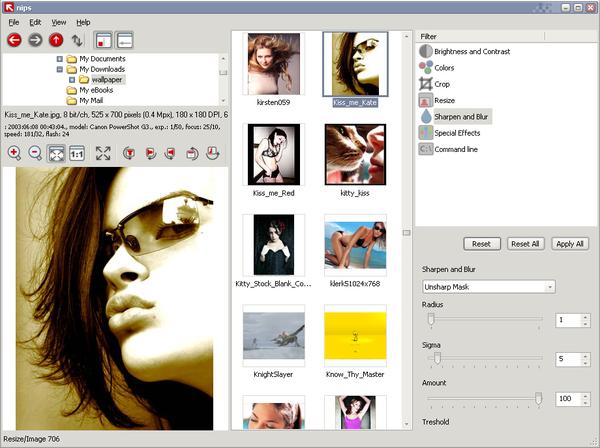Viewport: 600px width, 448px height.
Task: Open the Edit menu
Action: point(35,23)
